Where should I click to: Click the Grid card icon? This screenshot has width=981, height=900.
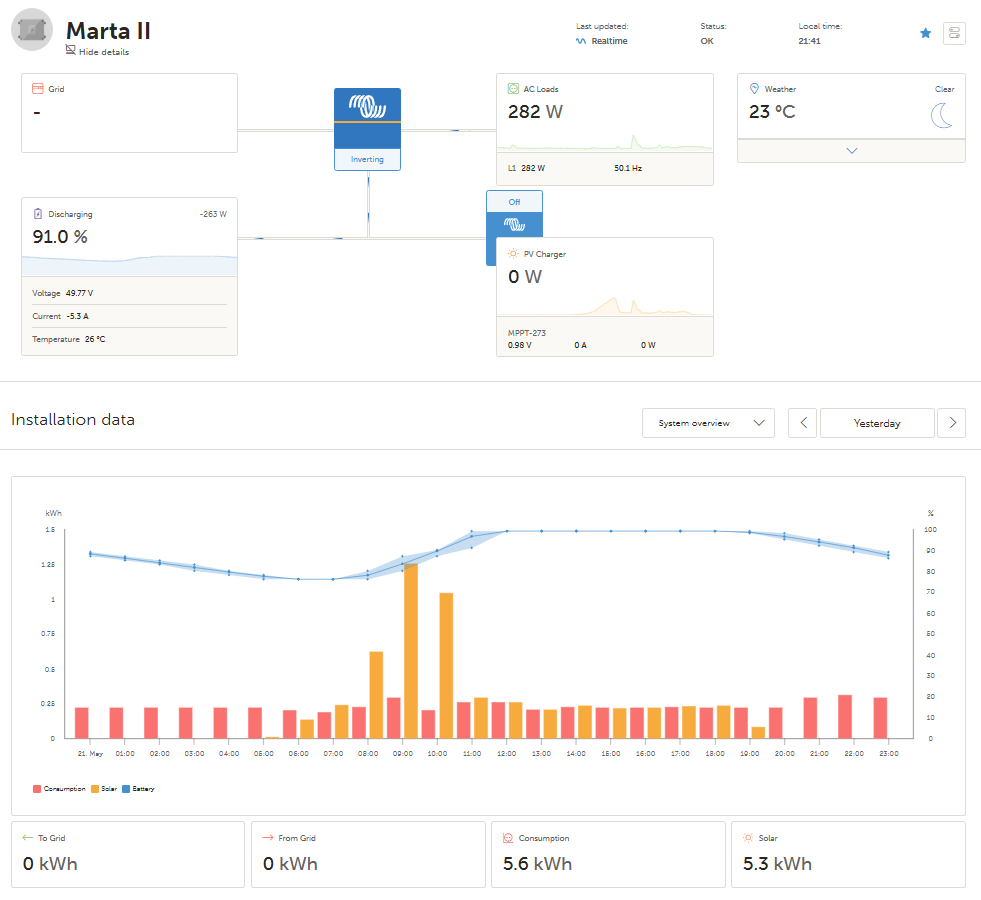(38, 89)
